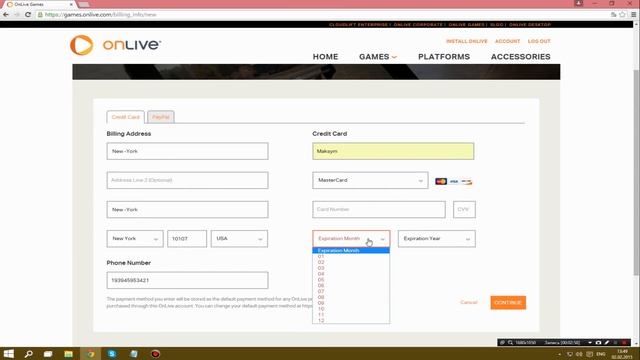The image size is (640, 360).
Task: Open File Explorer in the taskbar
Action: pyautogui.click(x=69, y=354)
